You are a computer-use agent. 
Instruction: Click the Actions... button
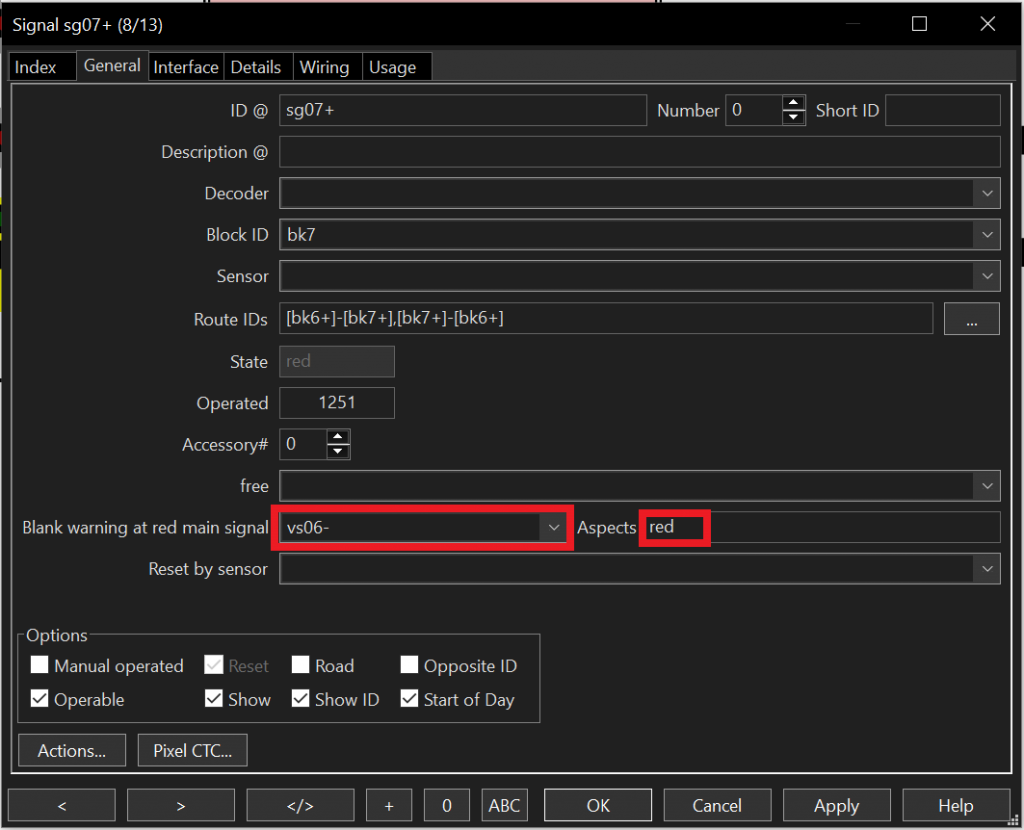[72, 750]
